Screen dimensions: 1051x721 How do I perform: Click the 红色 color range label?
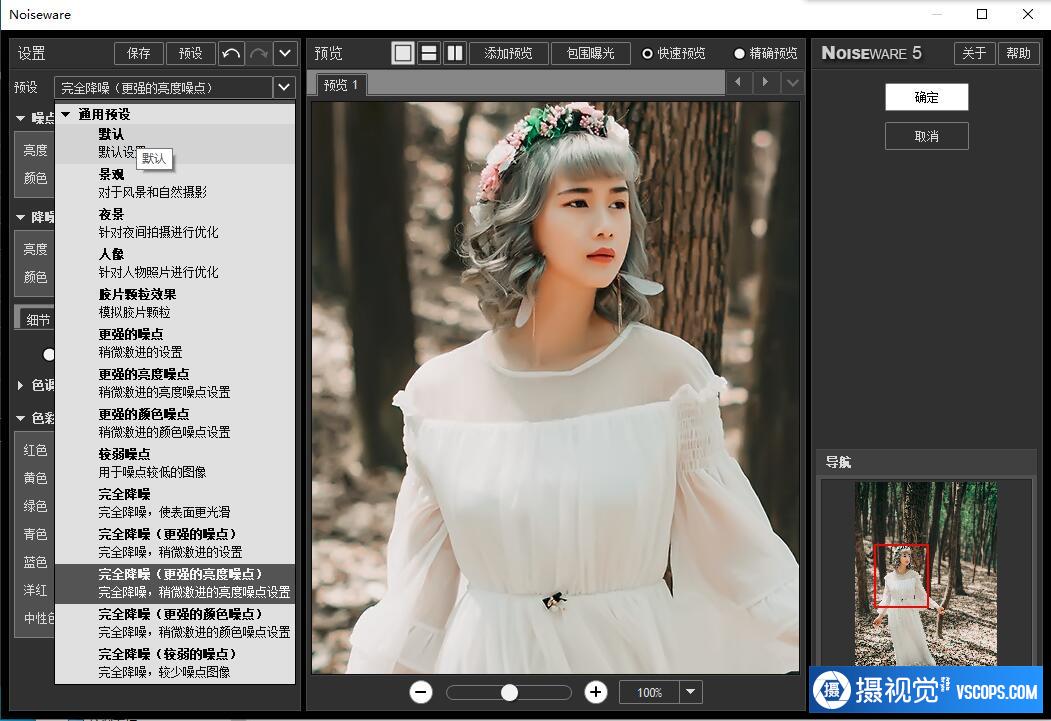tap(35, 450)
